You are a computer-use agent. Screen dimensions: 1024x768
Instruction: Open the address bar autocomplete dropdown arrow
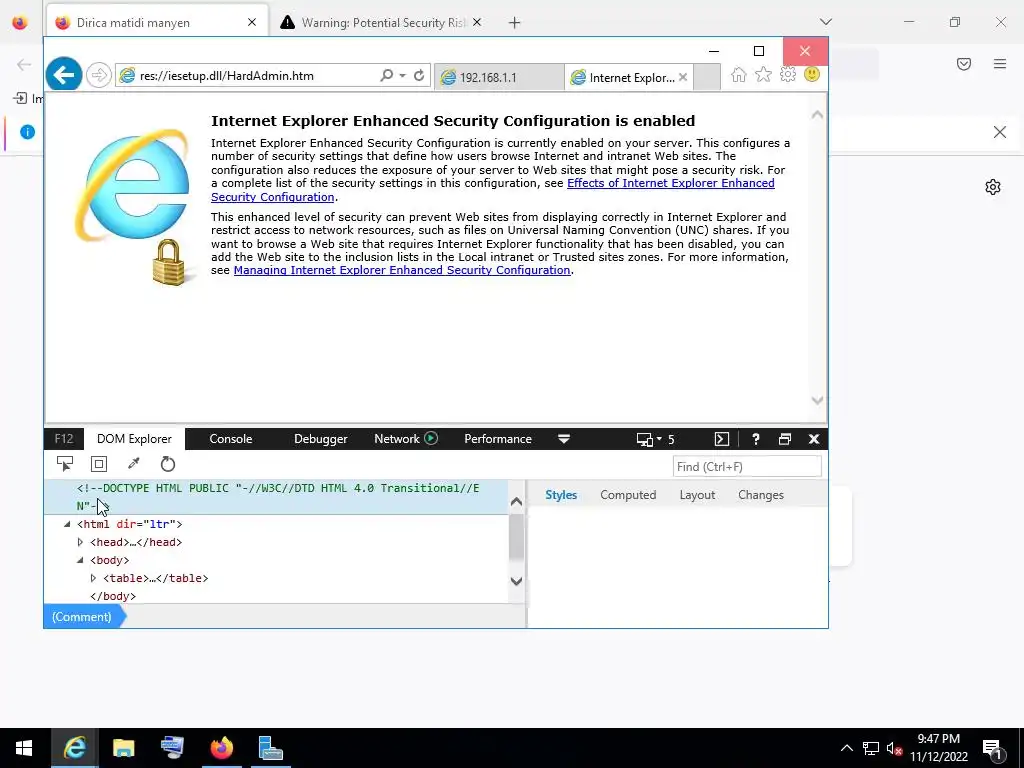[402, 76]
